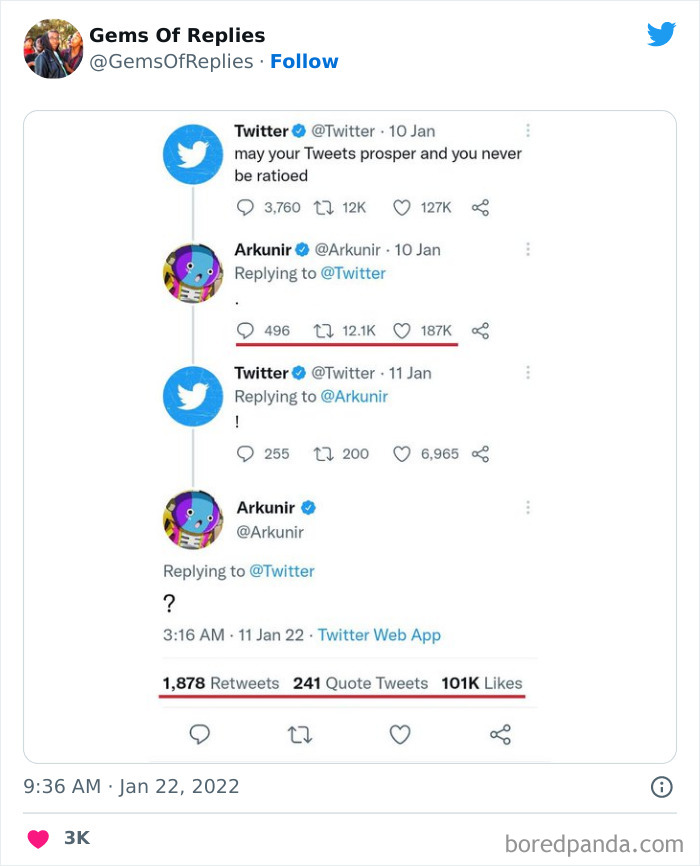
Task: Click the reply icon under Arkunir's main tweet
Action: tap(200, 735)
